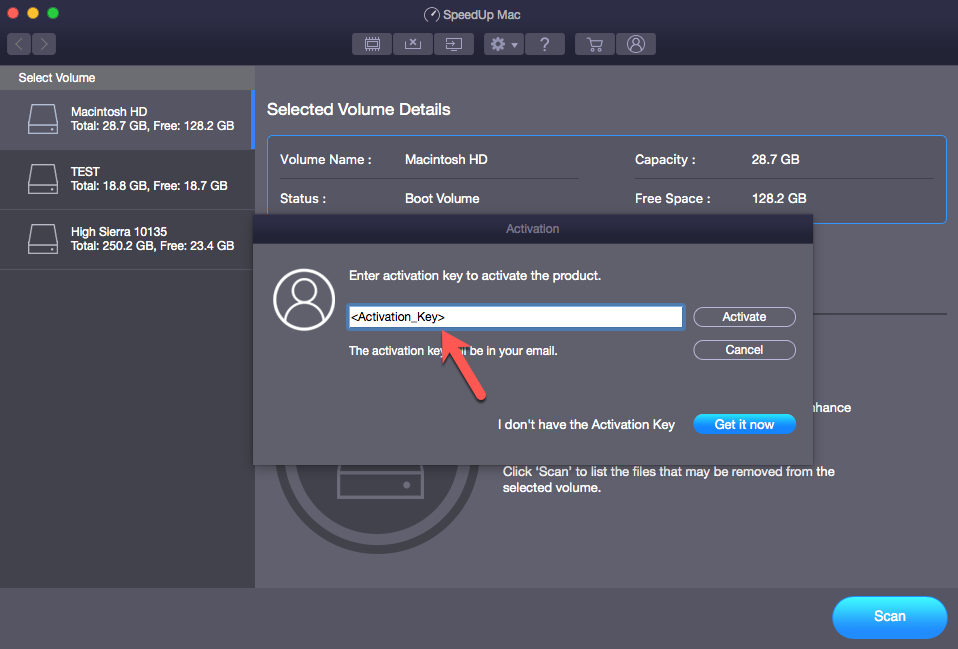
Task: Open the settings gear dropdown
Action: [504, 44]
